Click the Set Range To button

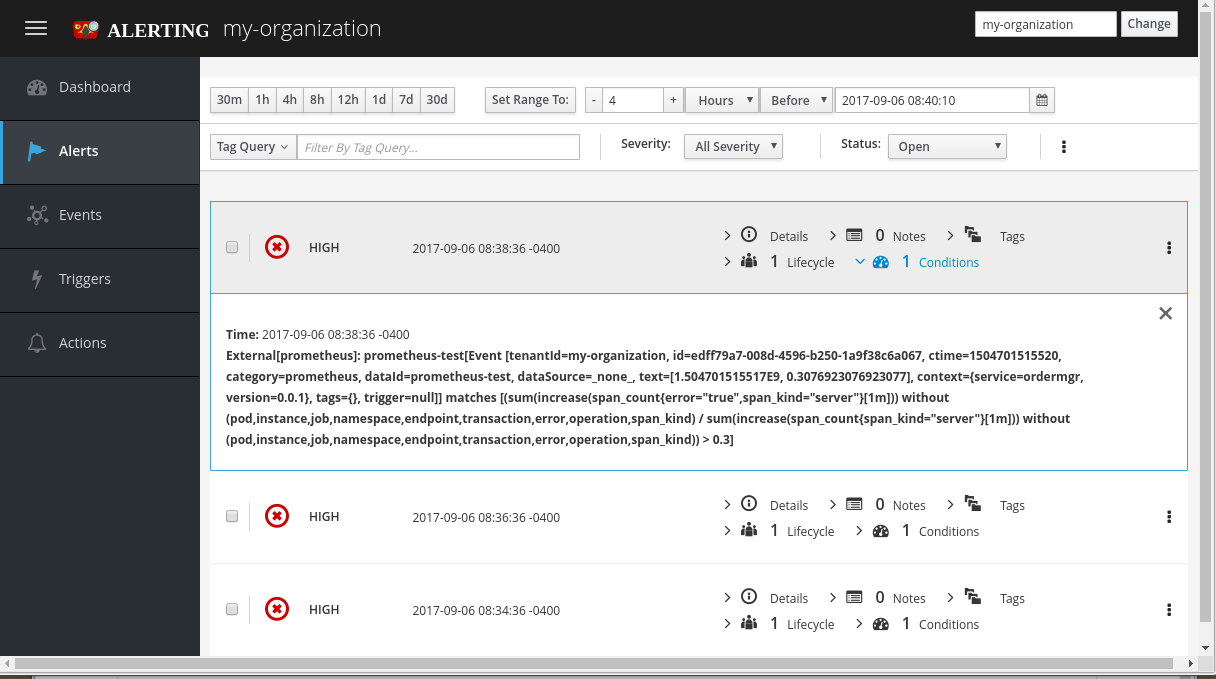(x=530, y=100)
